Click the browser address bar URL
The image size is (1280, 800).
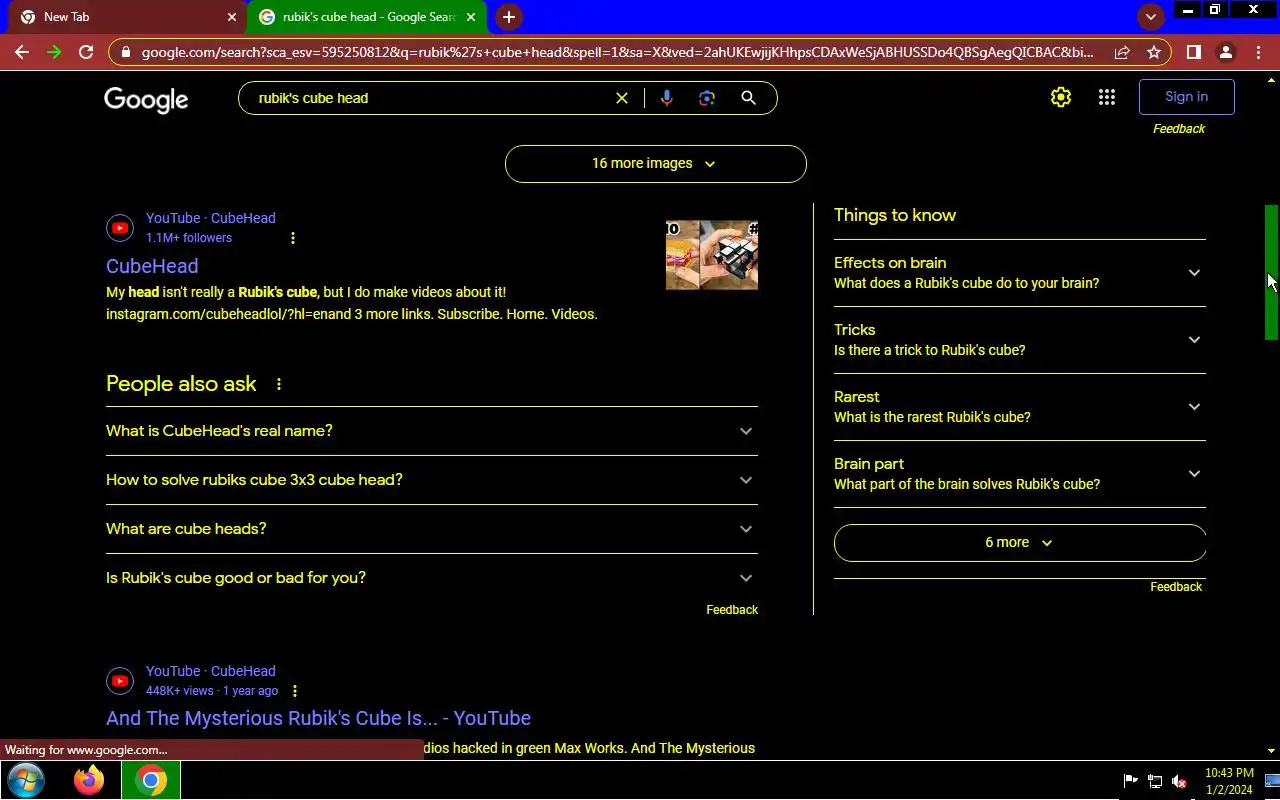click(x=617, y=52)
